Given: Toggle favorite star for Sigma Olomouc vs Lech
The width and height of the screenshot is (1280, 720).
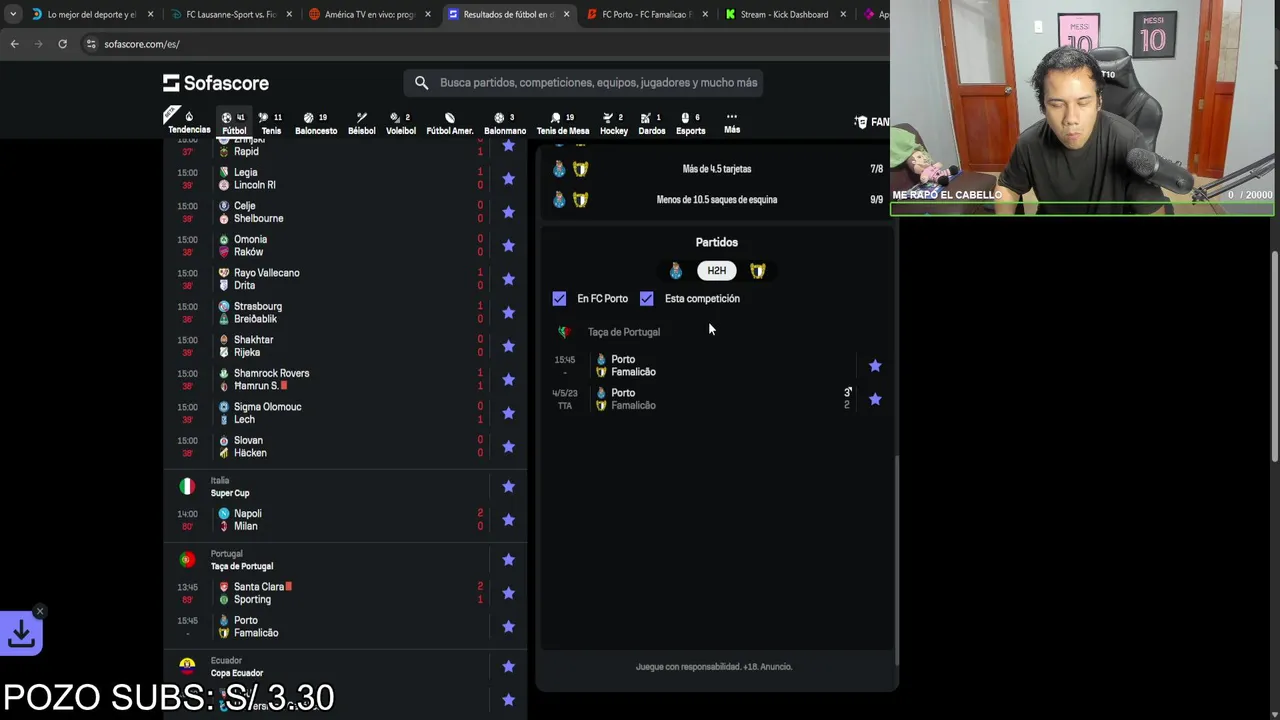Looking at the screenshot, I should [x=508, y=413].
